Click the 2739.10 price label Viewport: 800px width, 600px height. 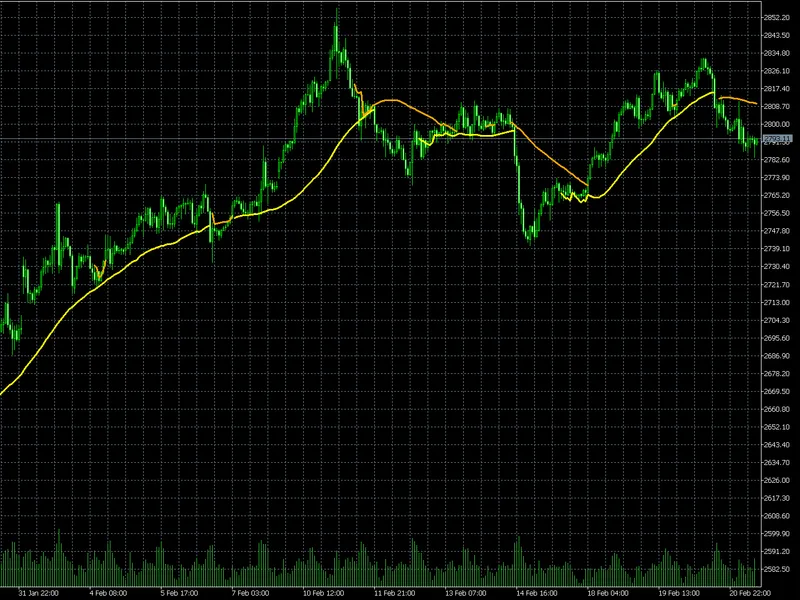point(777,249)
